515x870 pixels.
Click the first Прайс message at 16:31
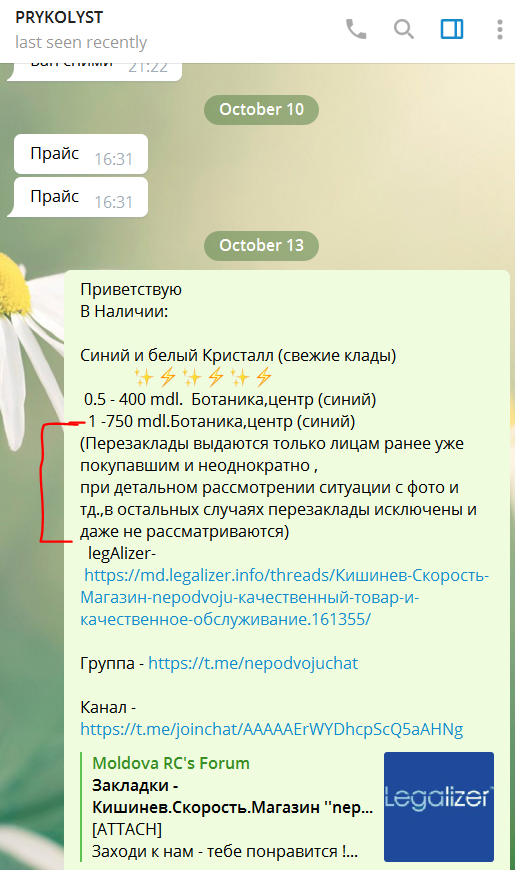click(81, 154)
